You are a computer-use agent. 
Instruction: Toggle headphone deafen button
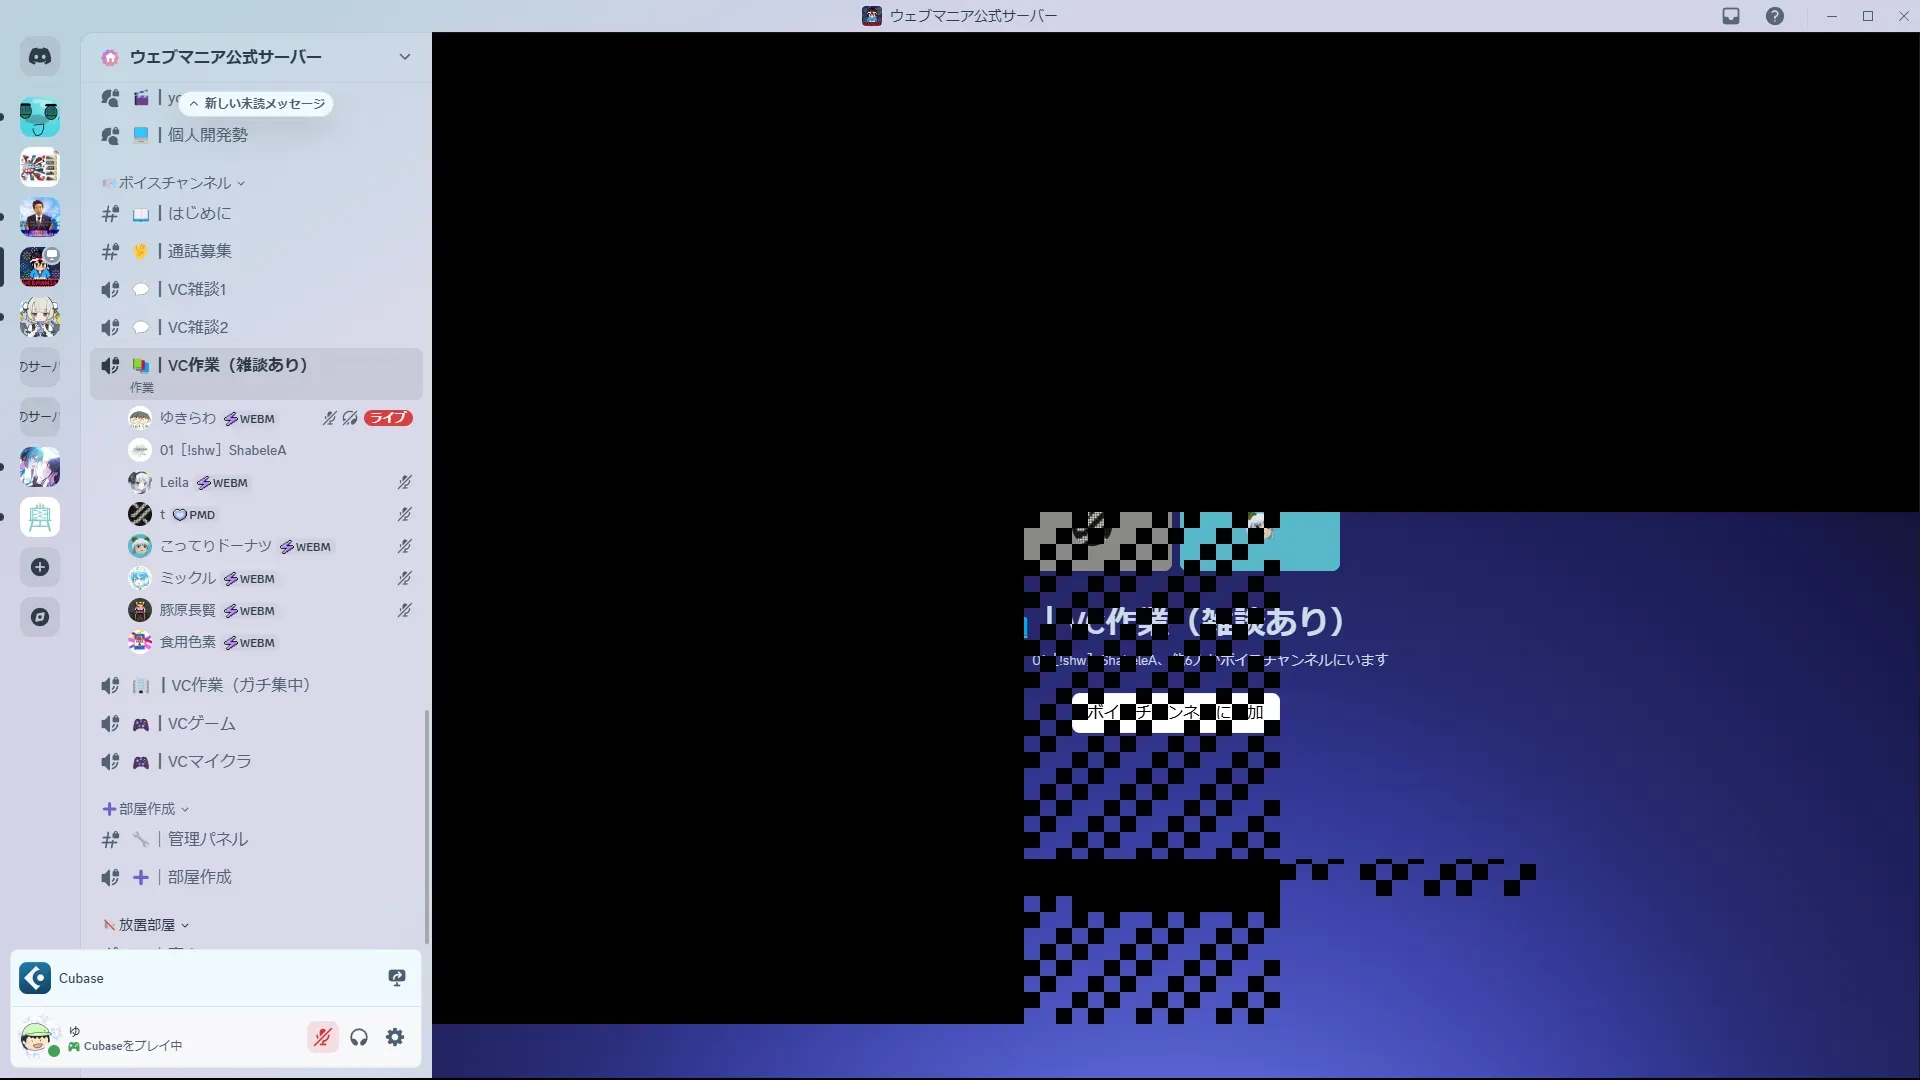(x=359, y=1037)
